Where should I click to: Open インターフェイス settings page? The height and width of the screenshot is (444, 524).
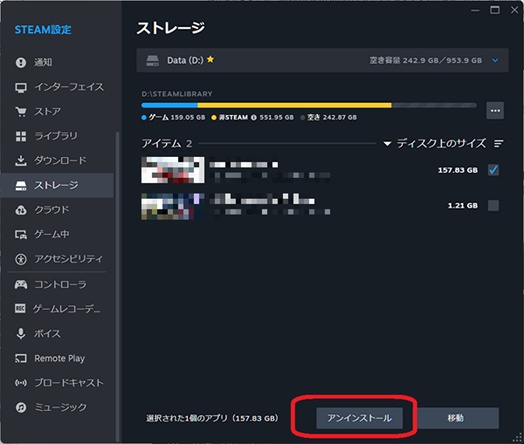point(57,88)
